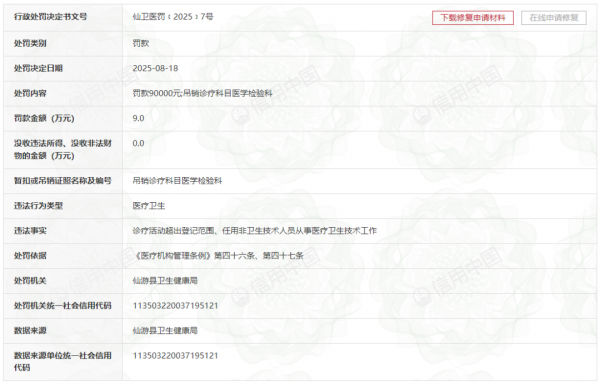Click the 罚款 value in 处罚类别 row

pos(140,43)
